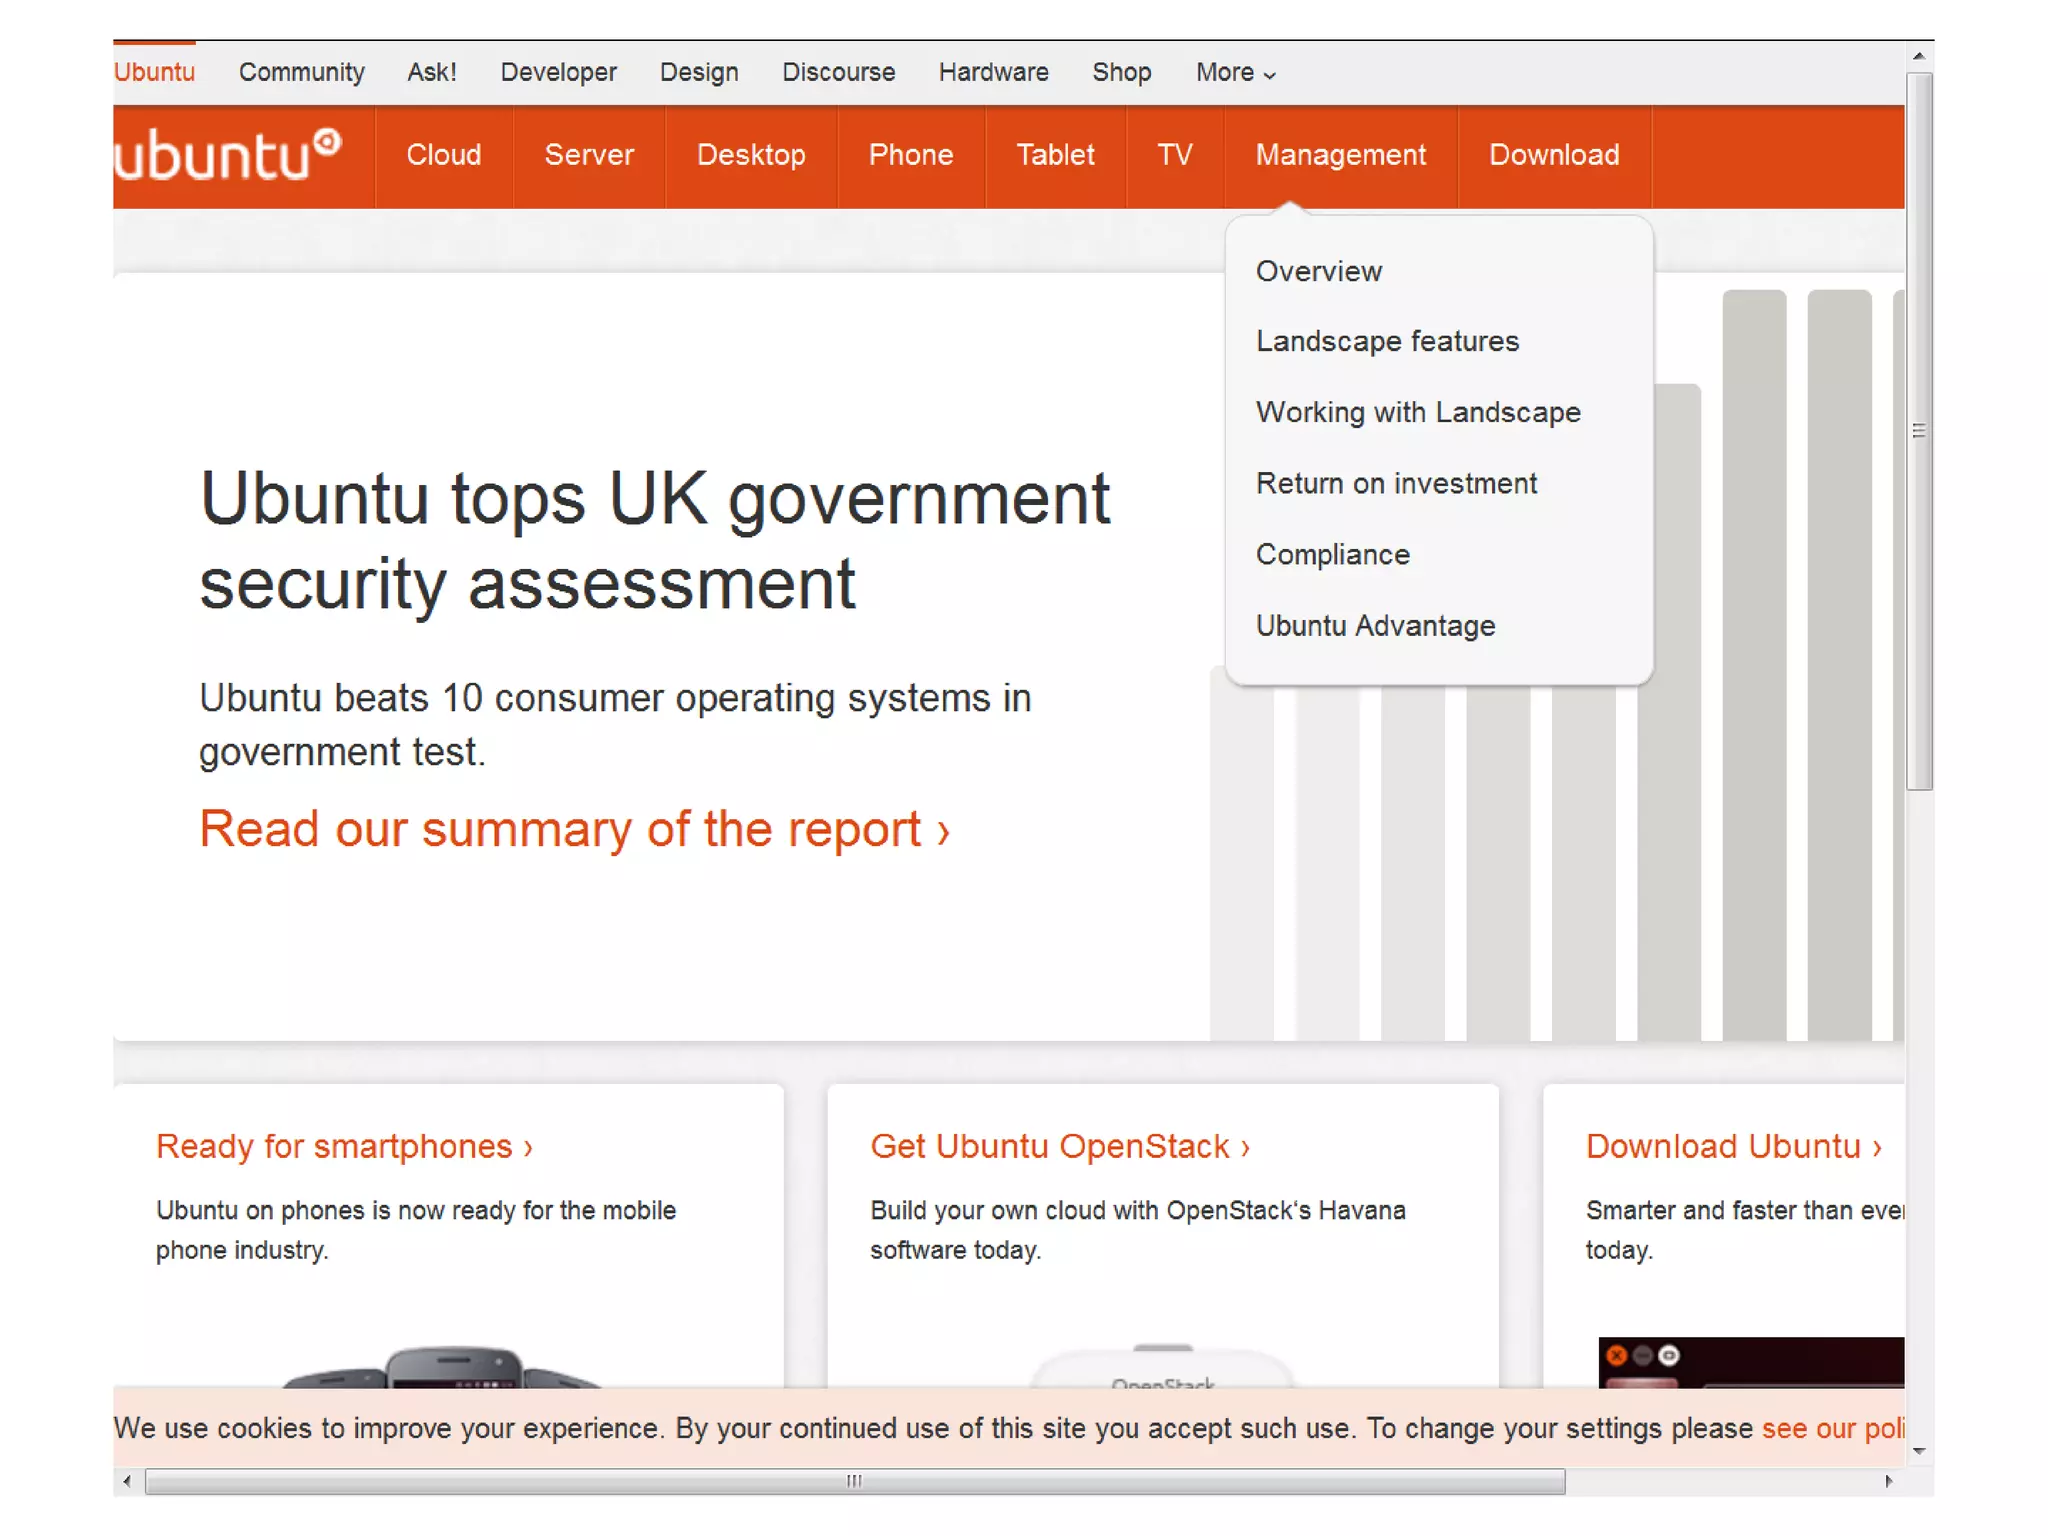Click the scroll right arrow of horizontal scrollbar
Viewport: 2048px width, 1536px height.
point(1888,1481)
